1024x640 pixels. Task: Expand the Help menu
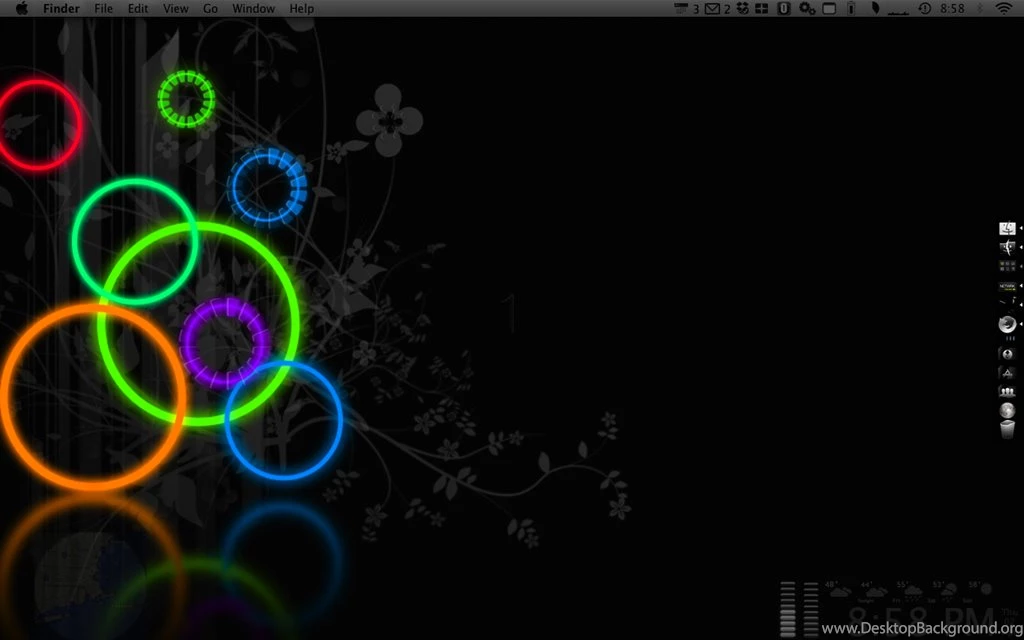[301, 9]
